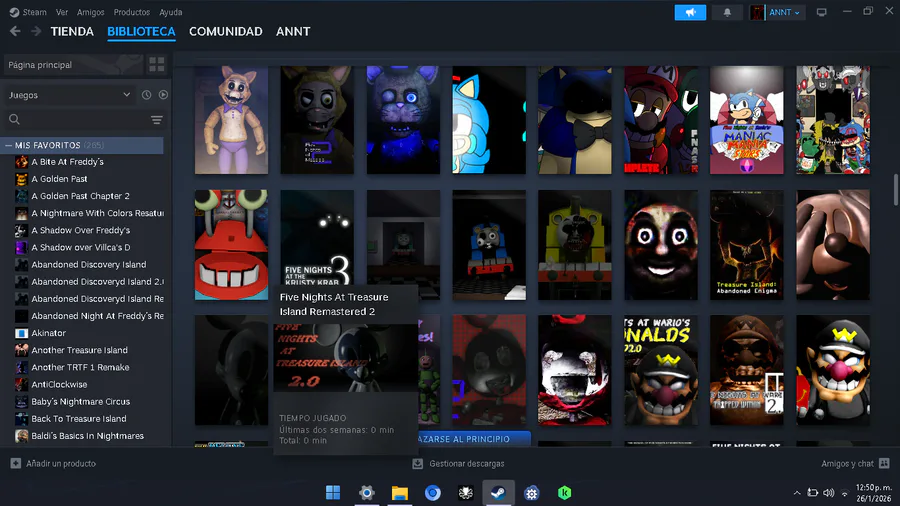The width and height of the screenshot is (900, 506).
Task: Click the Steam taskbar icon
Action: (498, 493)
